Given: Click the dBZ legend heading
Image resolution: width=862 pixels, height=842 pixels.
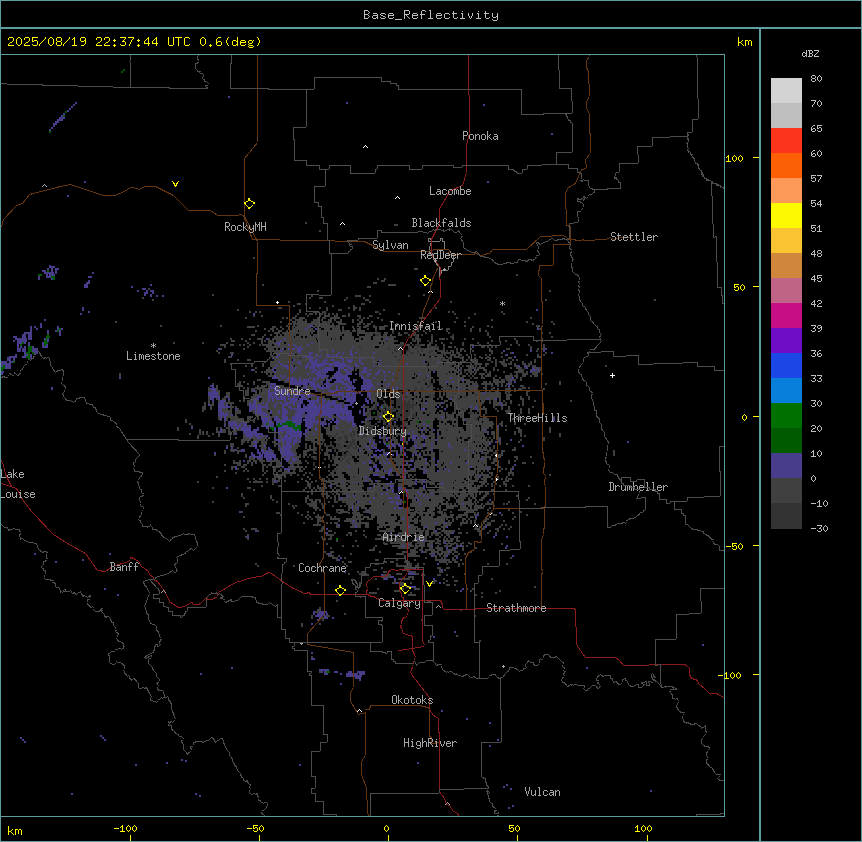Looking at the screenshot, I should (810, 53).
